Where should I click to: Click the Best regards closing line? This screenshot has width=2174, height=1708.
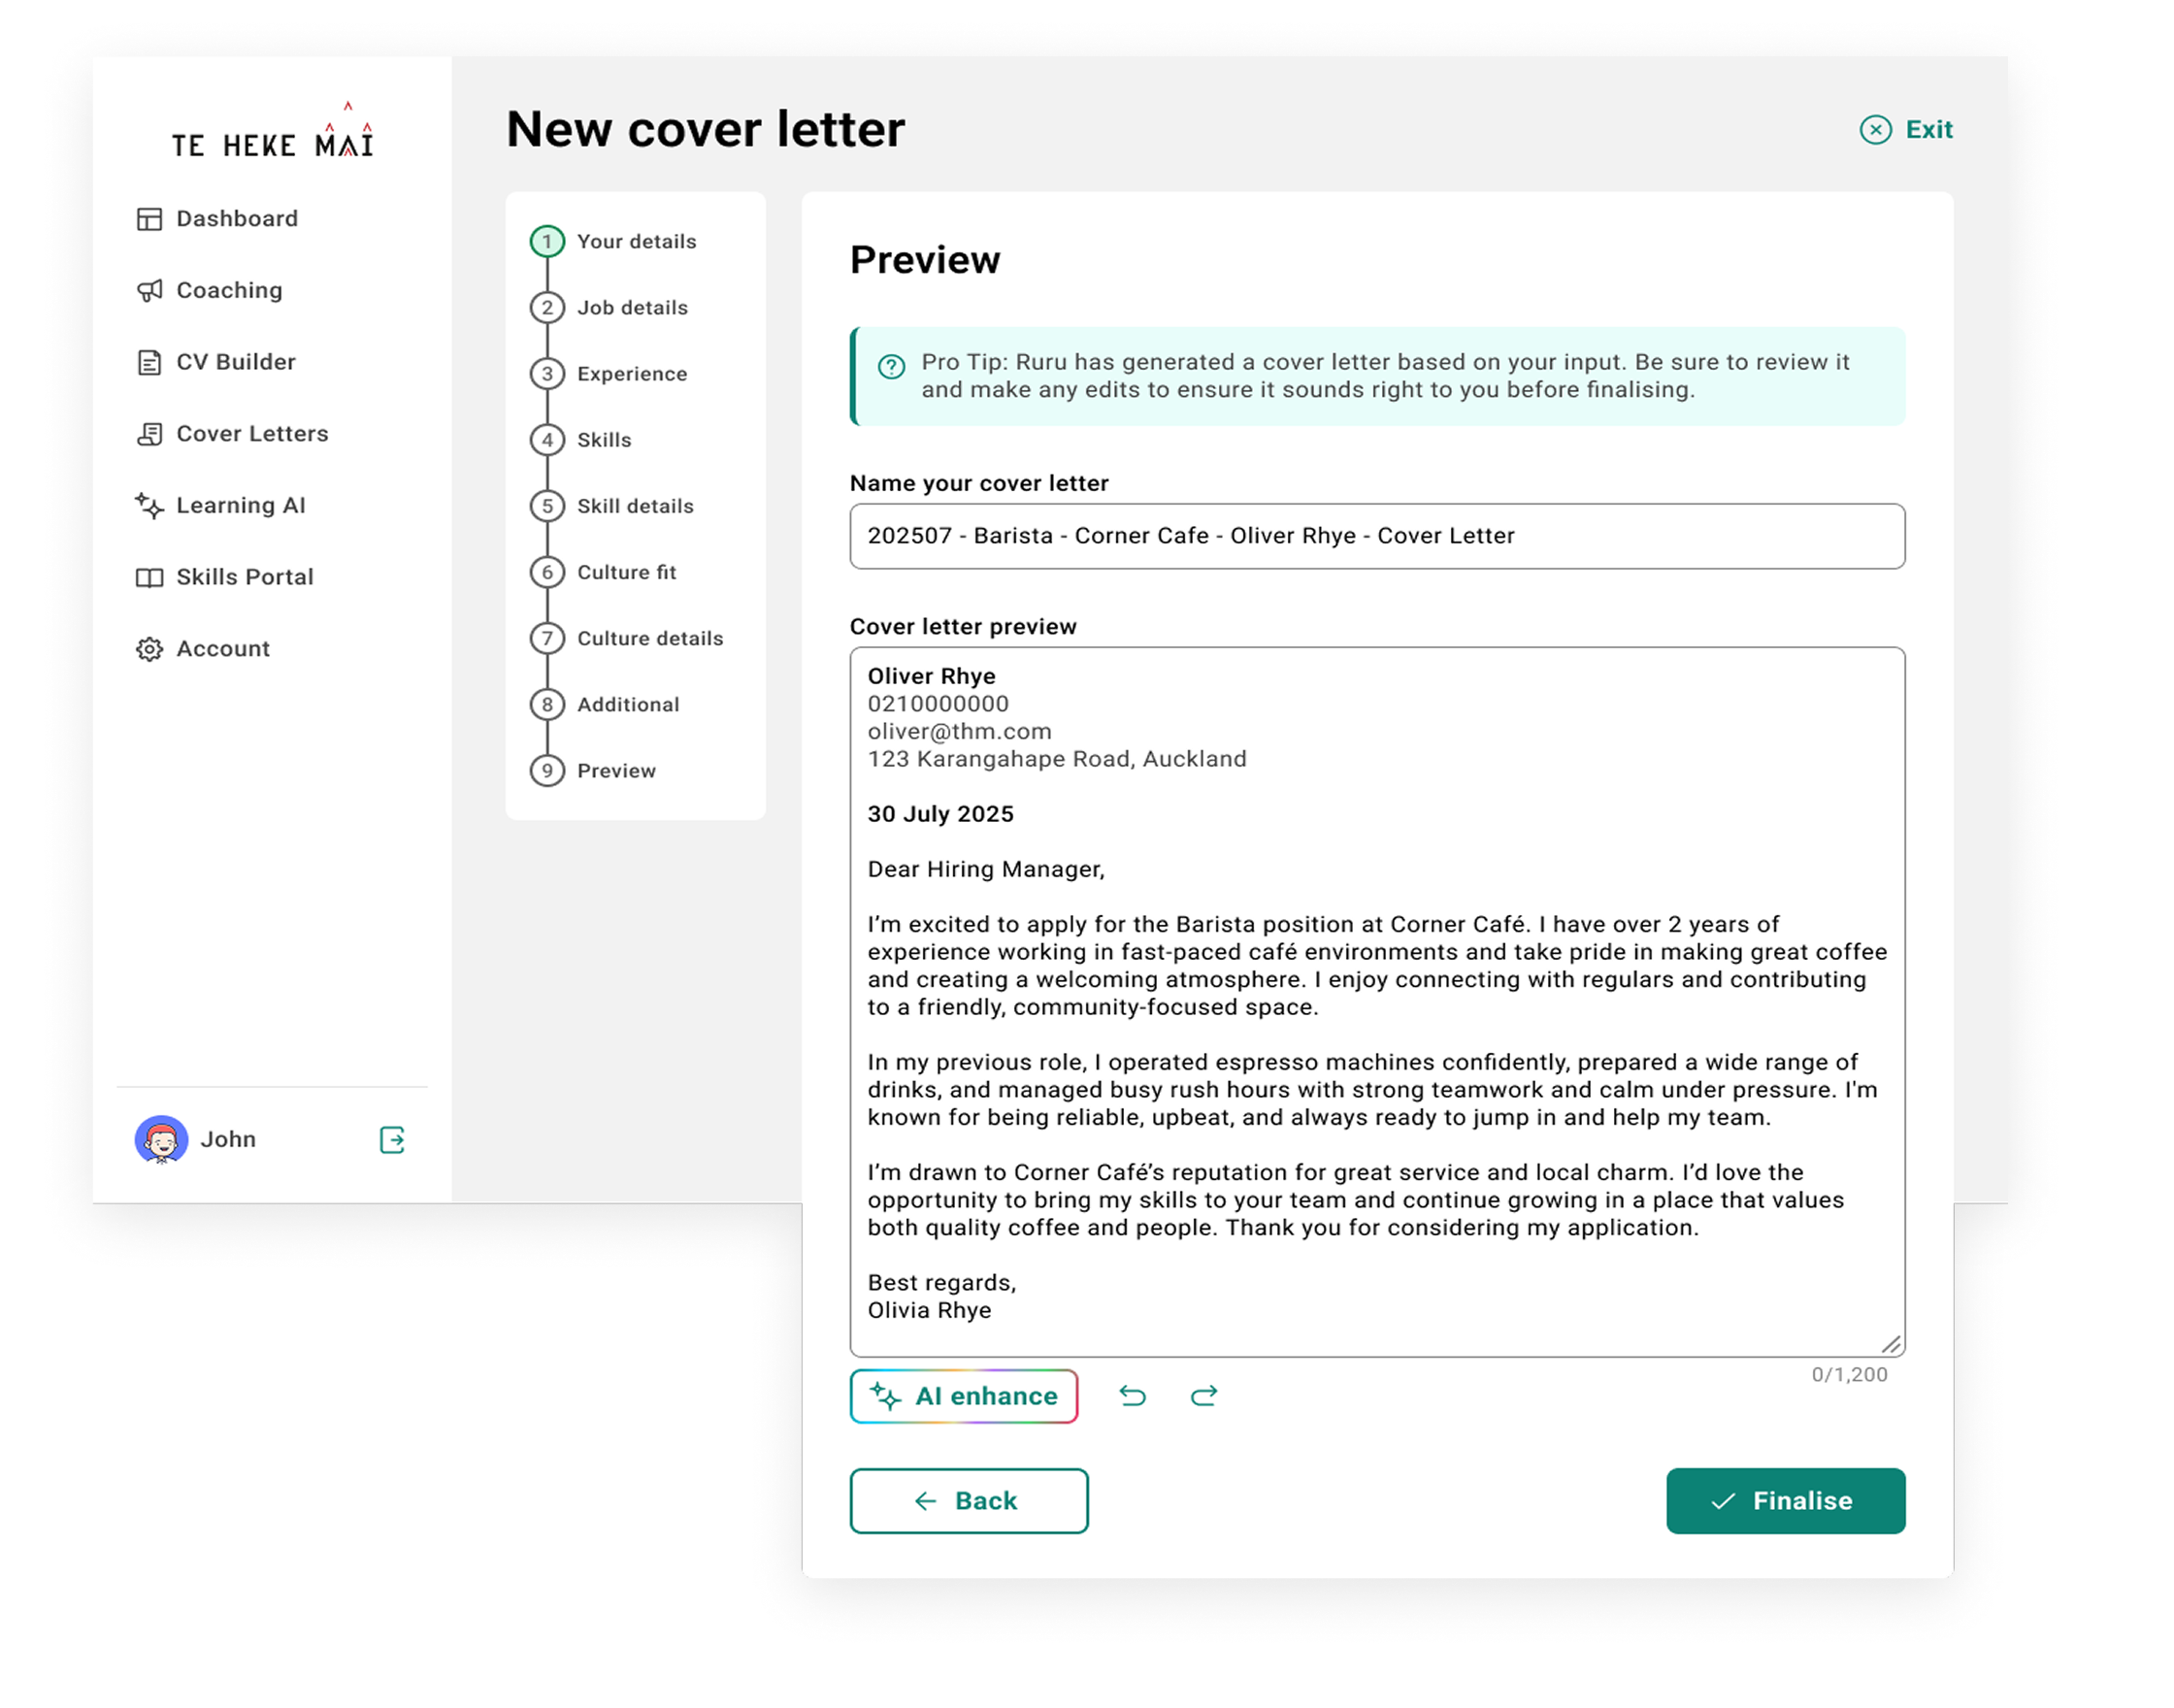(942, 1283)
